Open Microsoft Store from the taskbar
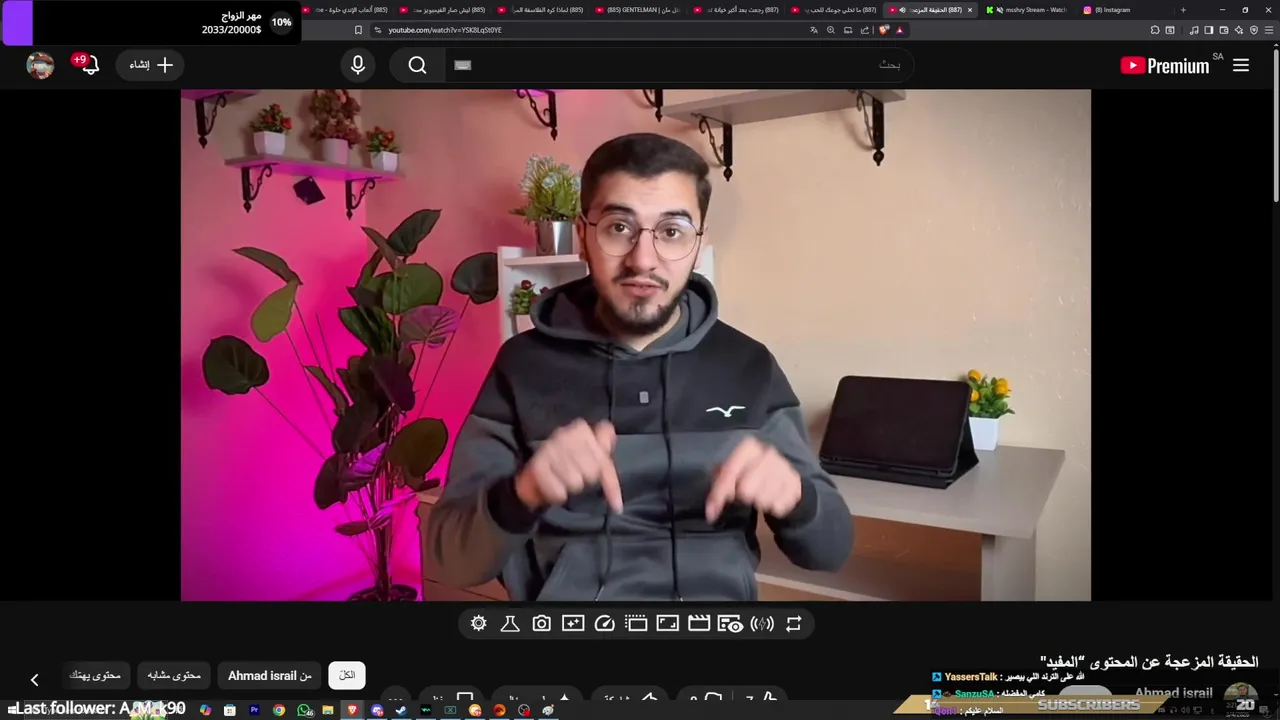 click(x=230, y=710)
